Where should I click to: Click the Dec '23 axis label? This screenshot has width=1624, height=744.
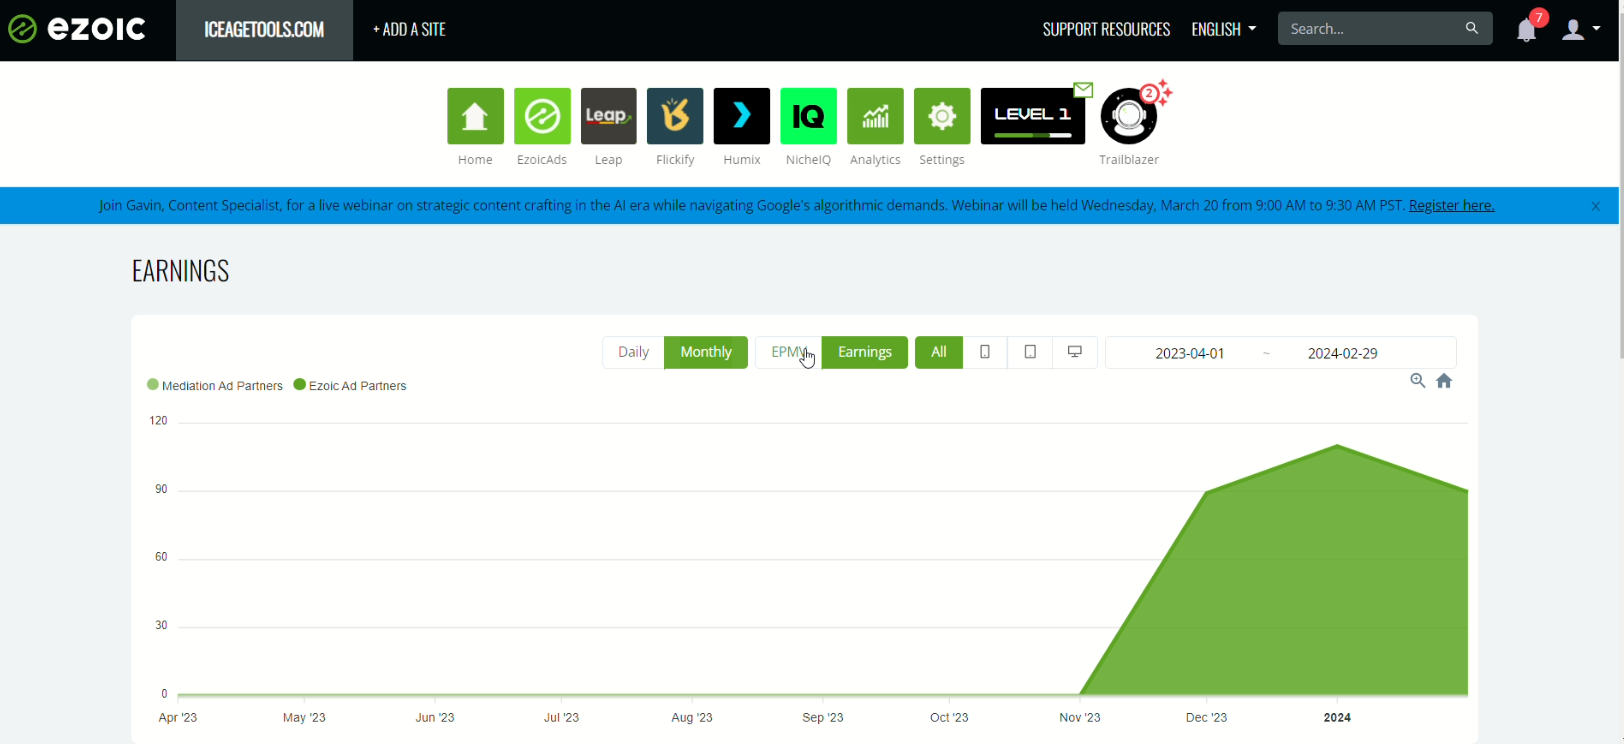coord(1206,717)
